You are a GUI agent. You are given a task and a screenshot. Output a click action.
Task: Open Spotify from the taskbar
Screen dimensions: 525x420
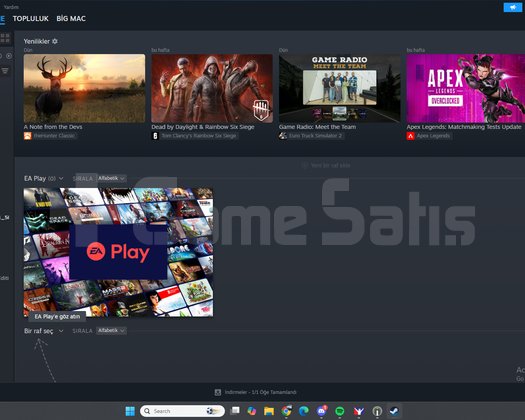point(340,411)
